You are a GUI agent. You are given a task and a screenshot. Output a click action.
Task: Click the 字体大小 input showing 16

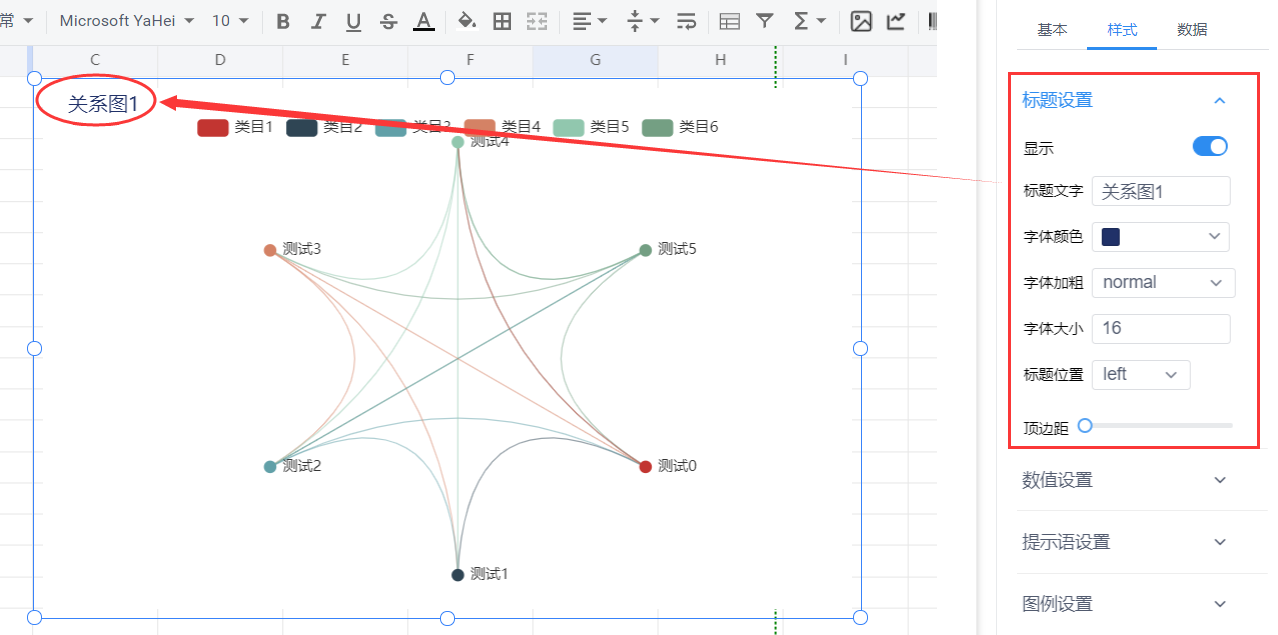click(x=1161, y=329)
